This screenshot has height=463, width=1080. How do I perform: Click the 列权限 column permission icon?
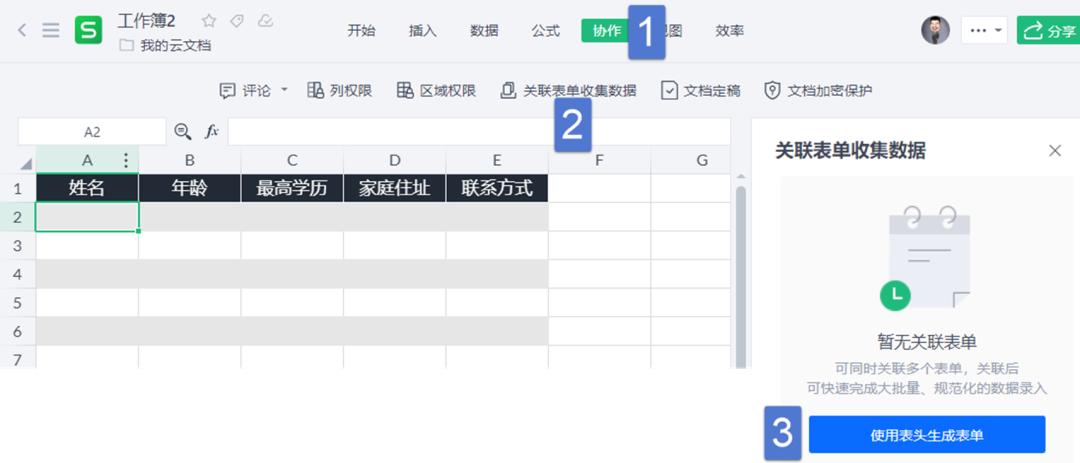pos(315,90)
